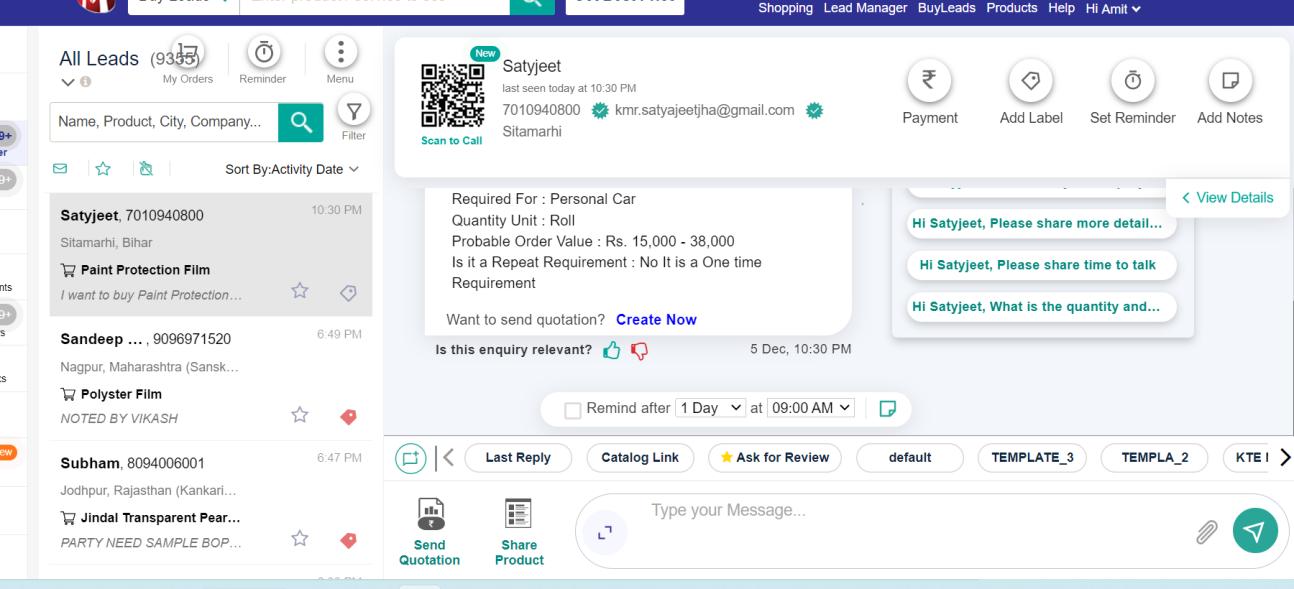1294x589 pixels.
Task: Click the kmr.satyajeetjha@gmail.com email address
Action: pyautogui.click(x=705, y=109)
